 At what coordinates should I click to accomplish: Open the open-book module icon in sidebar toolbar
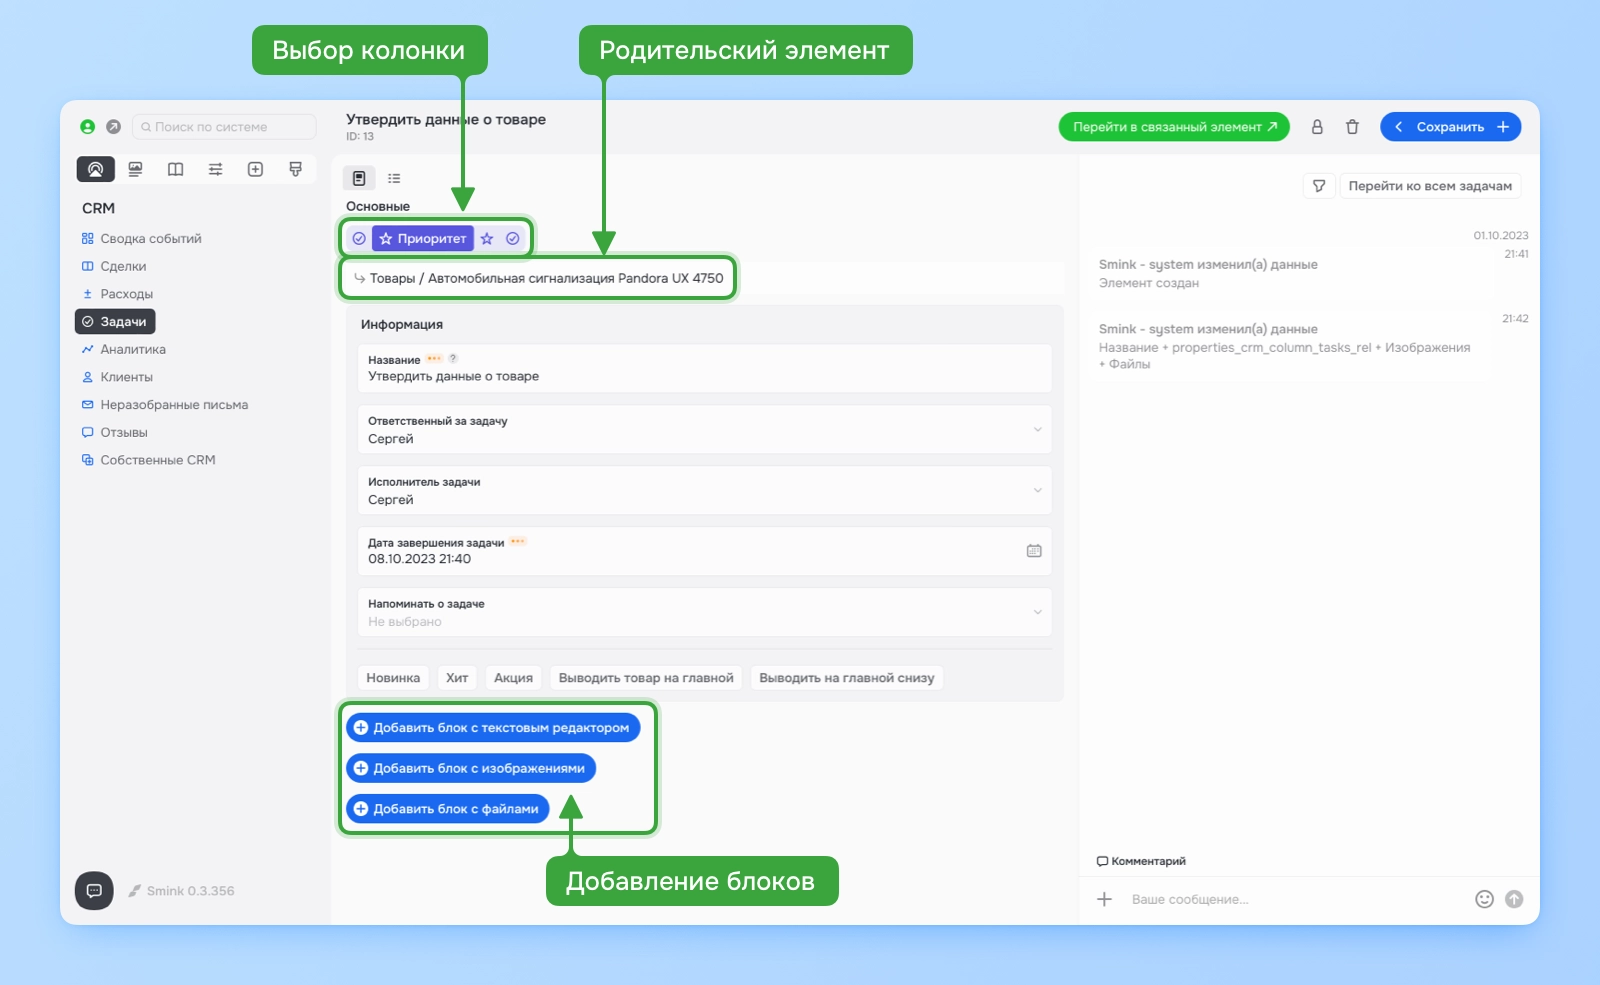click(175, 169)
